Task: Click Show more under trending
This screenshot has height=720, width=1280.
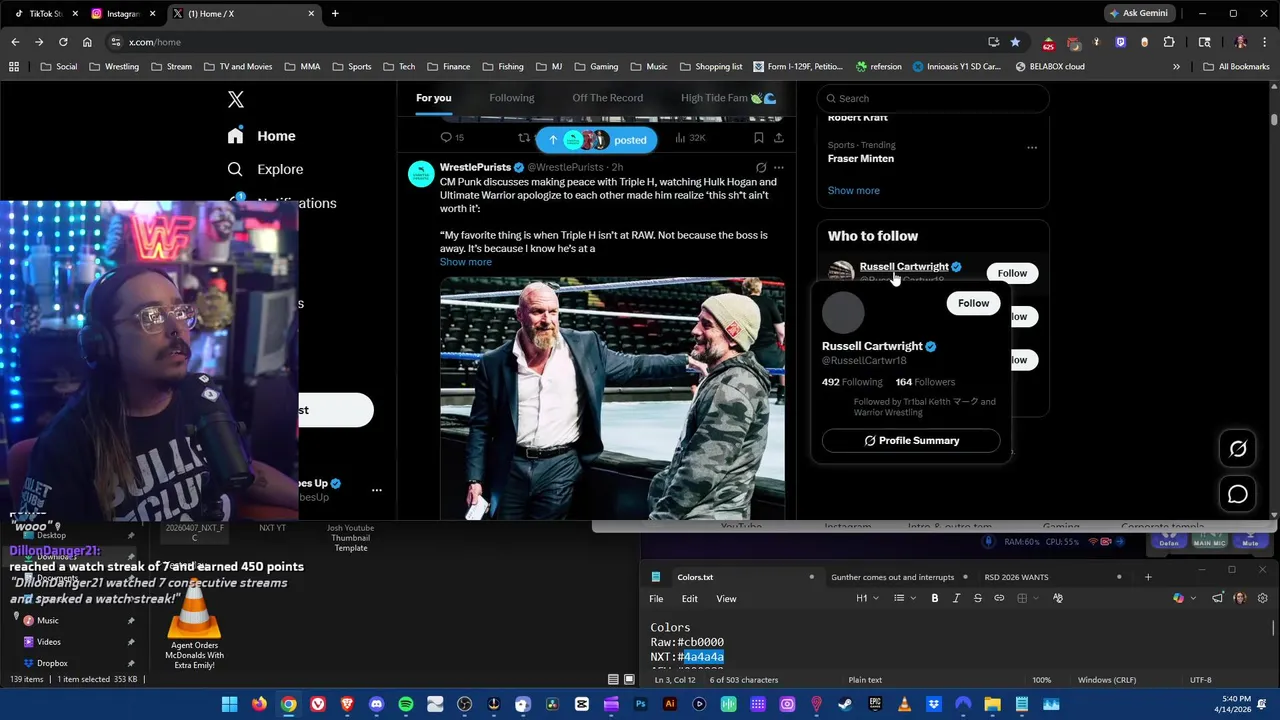Action: click(853, 190)
